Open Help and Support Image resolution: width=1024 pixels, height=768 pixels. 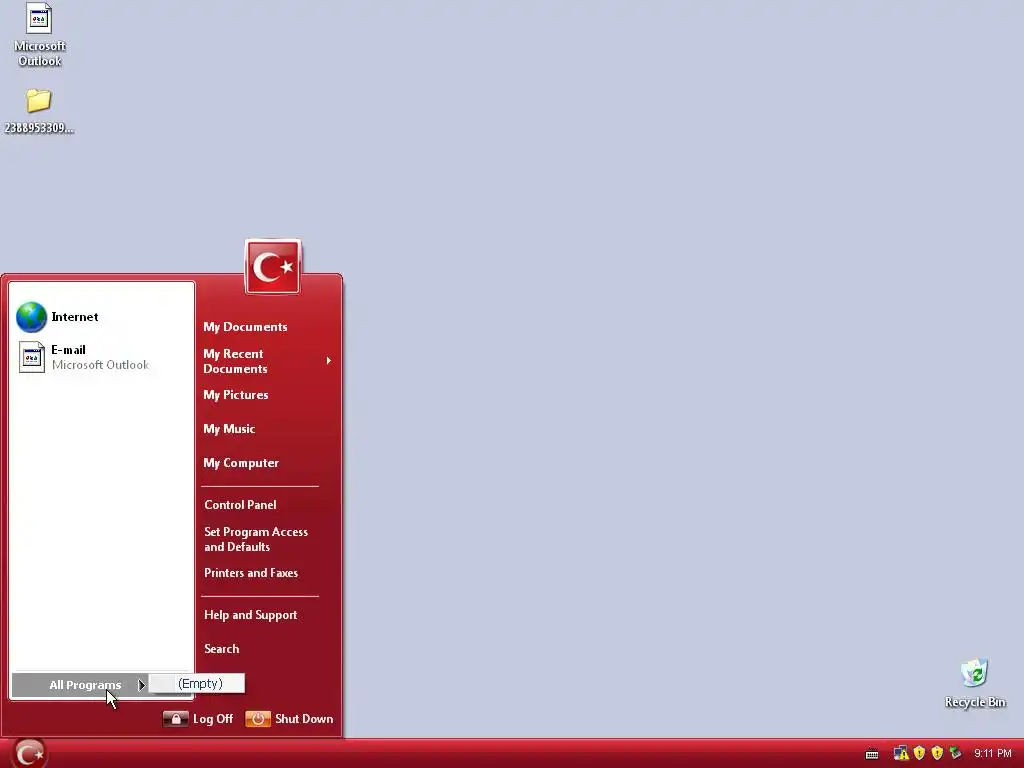(250, 615)
